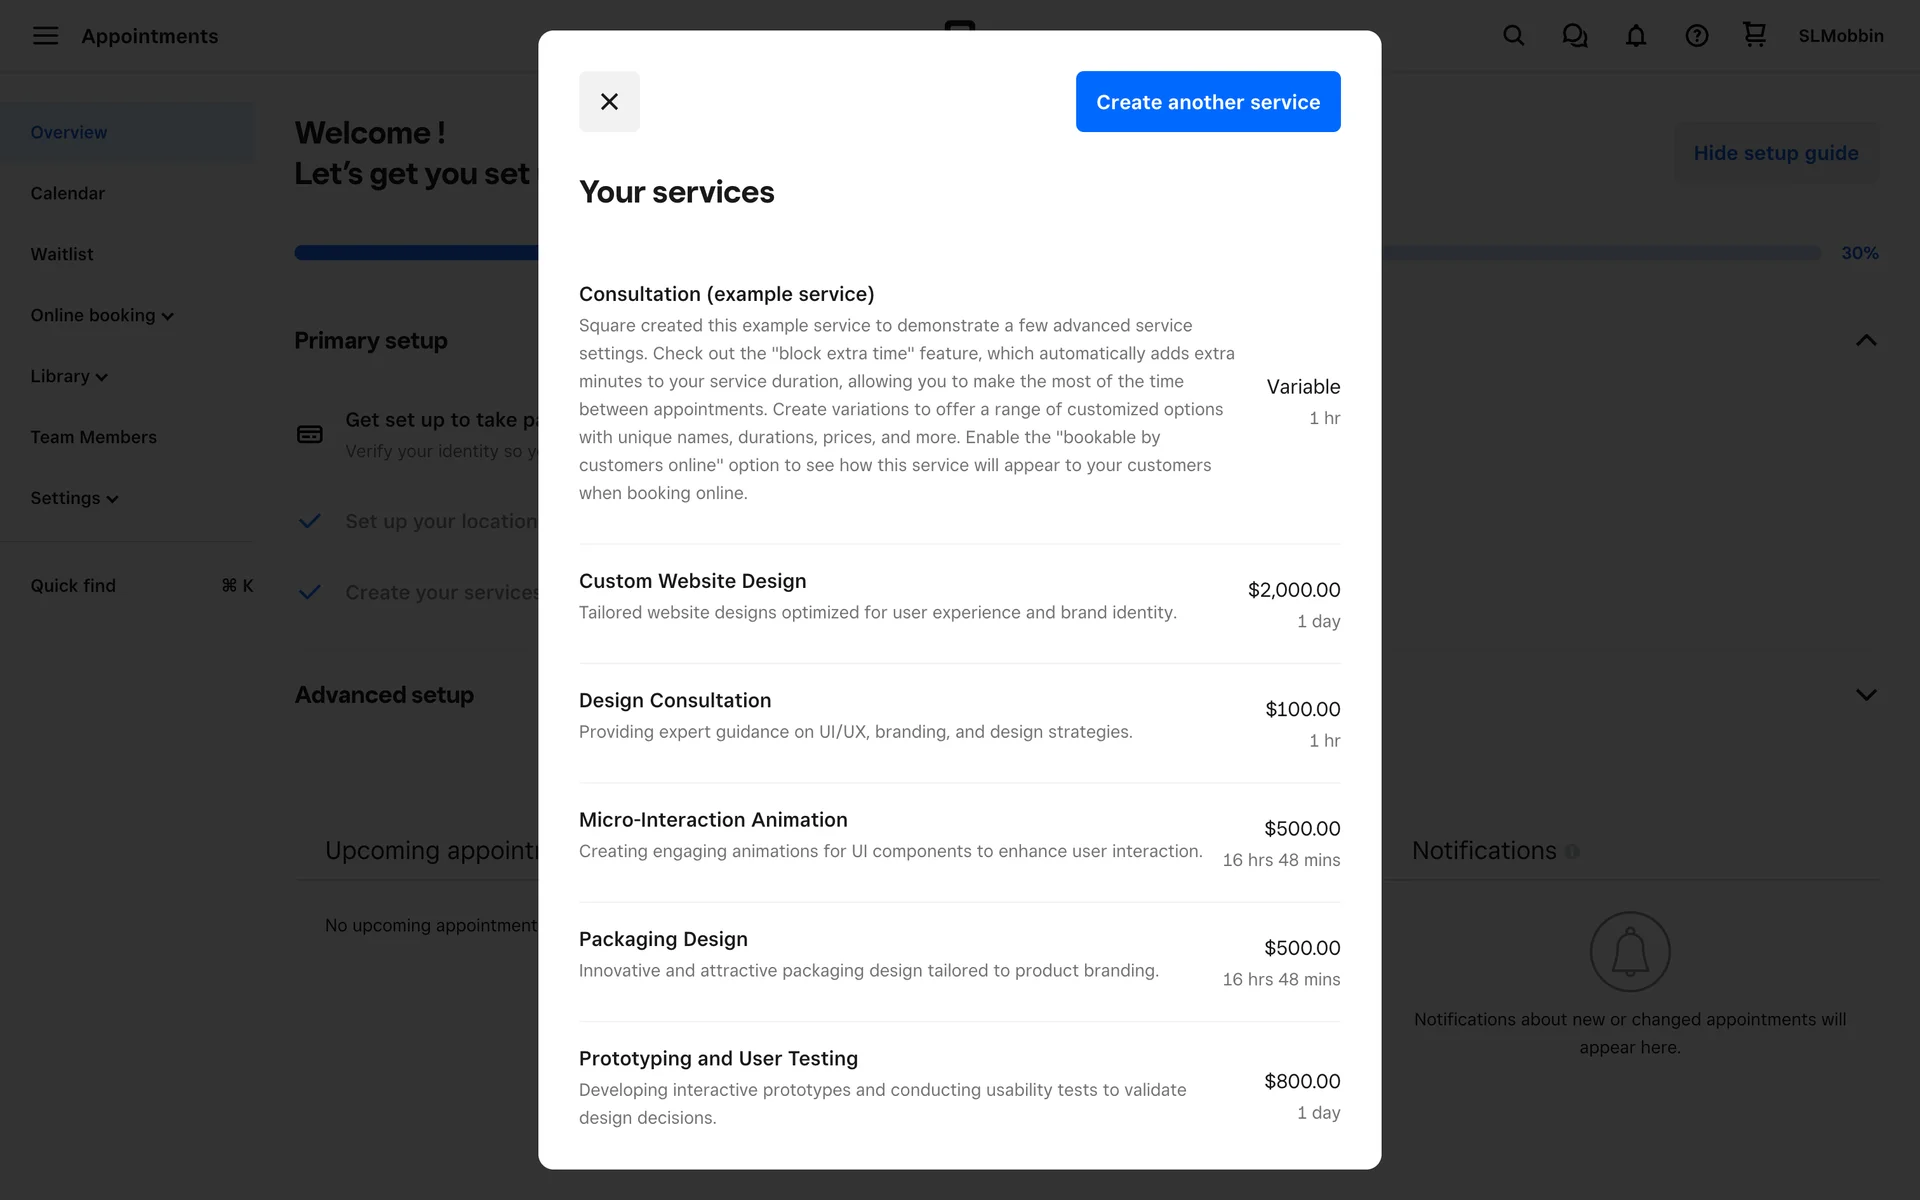Open the shopping cart icon
The image size is (1920, 1200).
tap(1754, 35)
